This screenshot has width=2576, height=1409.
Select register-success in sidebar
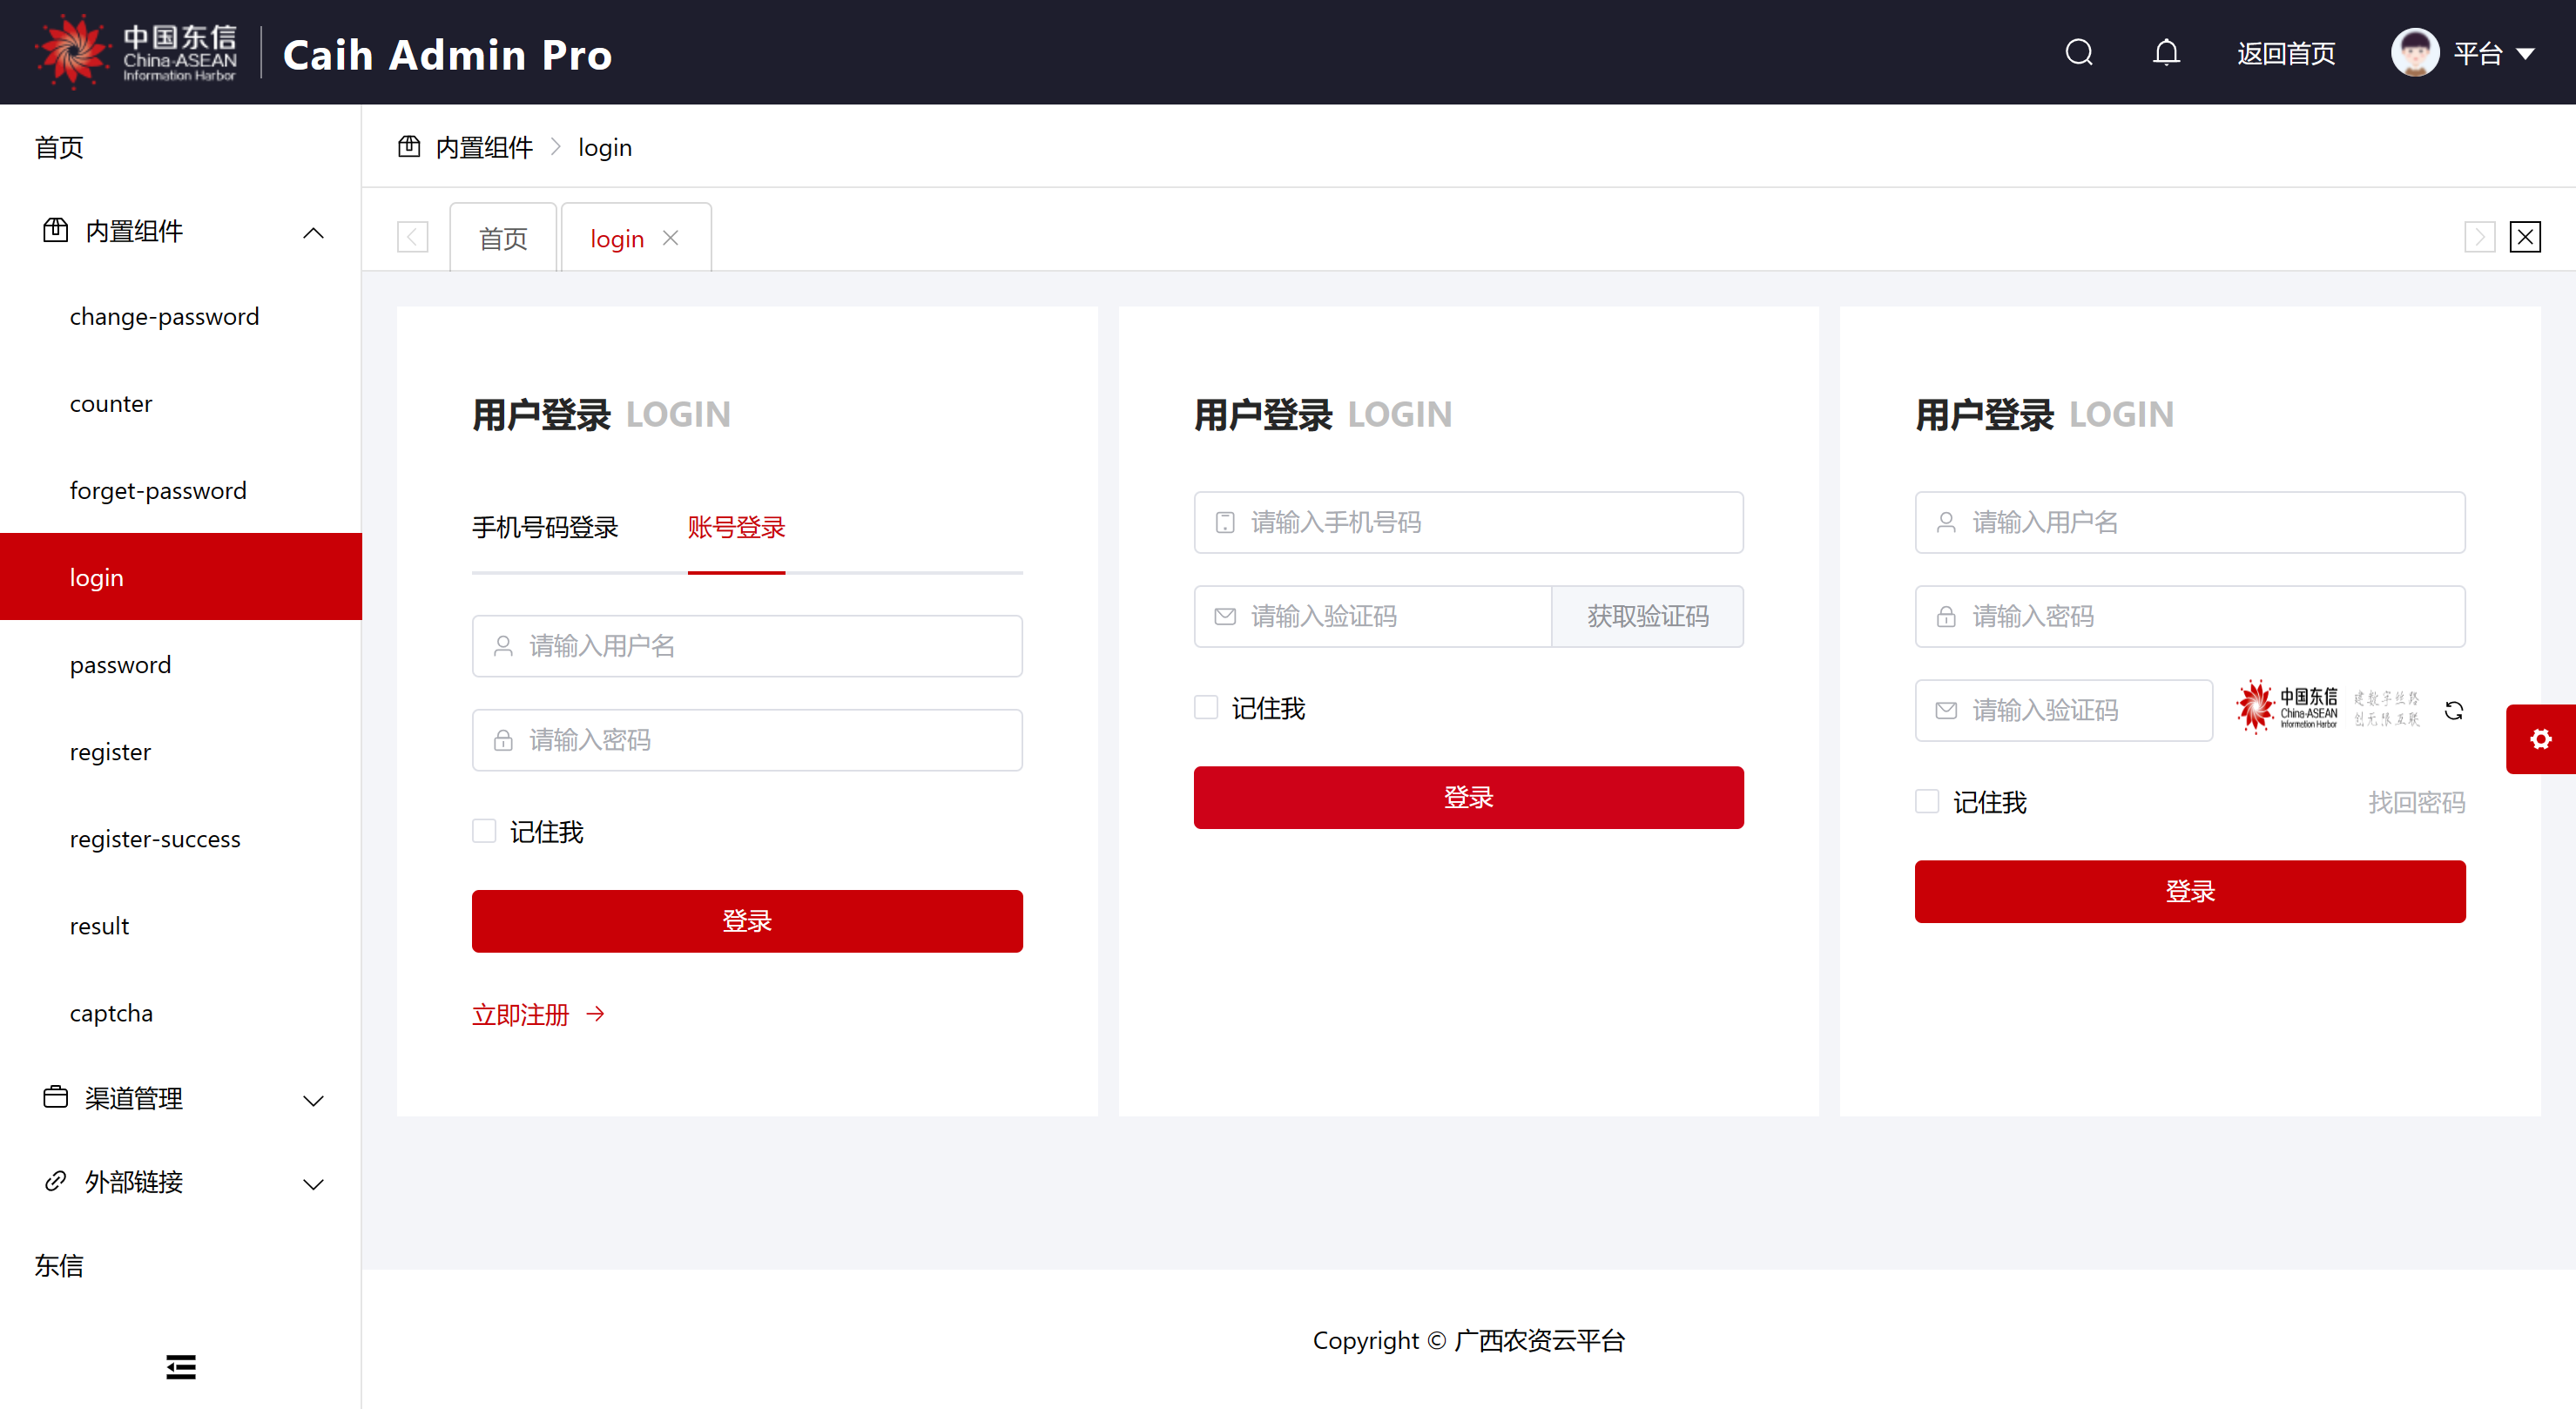pyautogui.click(x=155, y=839)
